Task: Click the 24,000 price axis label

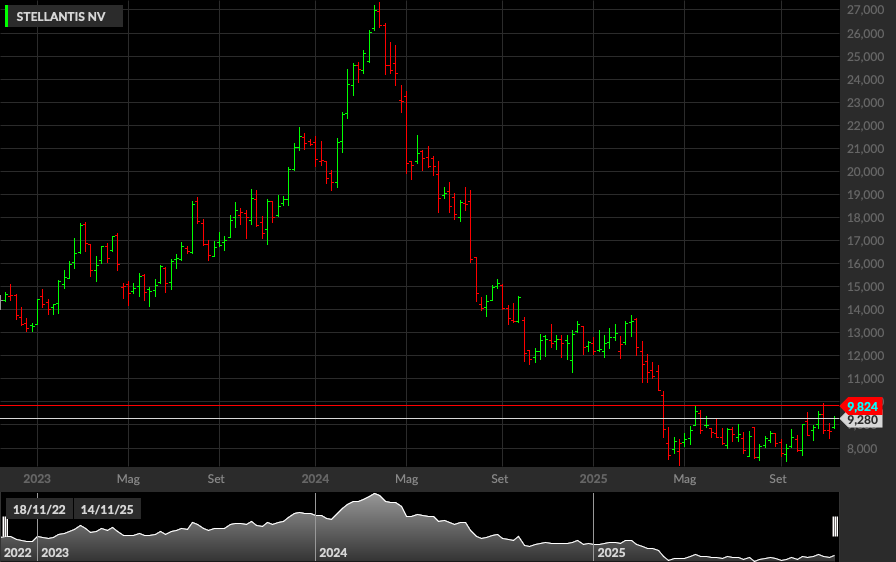Action: 865,79
